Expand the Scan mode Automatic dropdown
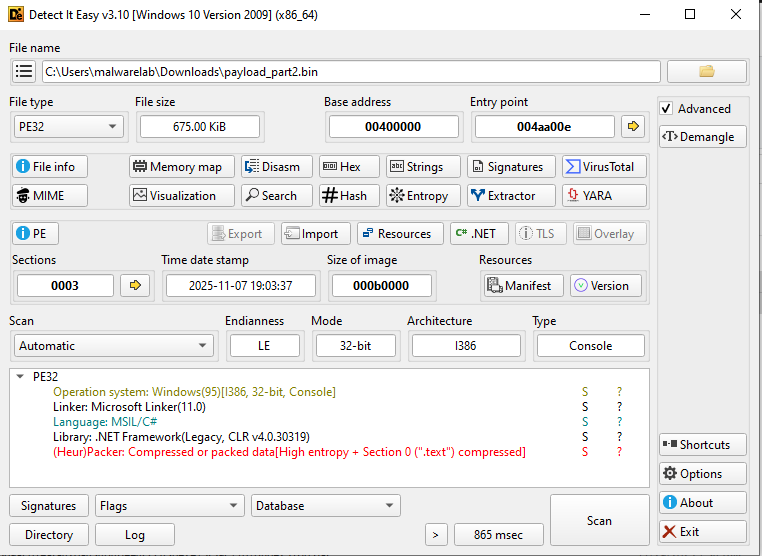This screenshot has width=762, height=556. point(113,346)
